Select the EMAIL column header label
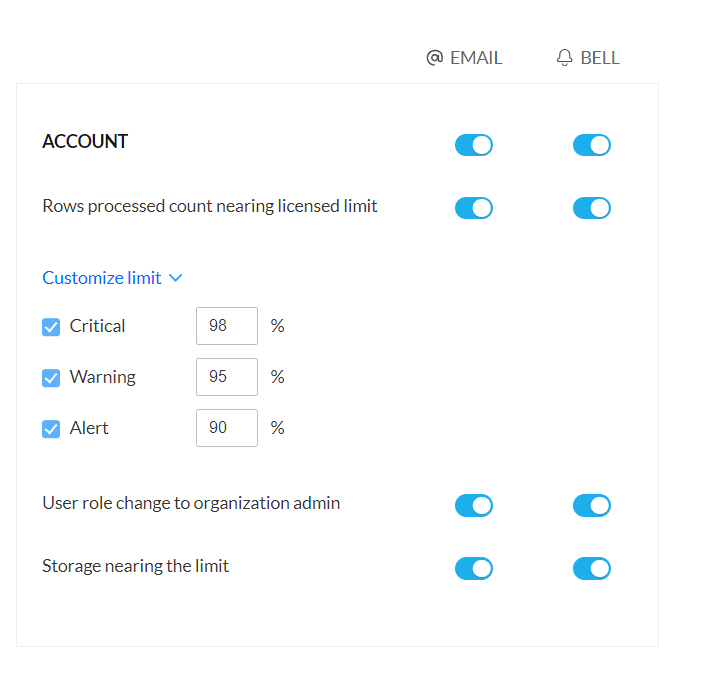The height and width of the screenshot is (674, 712). pyautogui.click(x=476, y=58)
